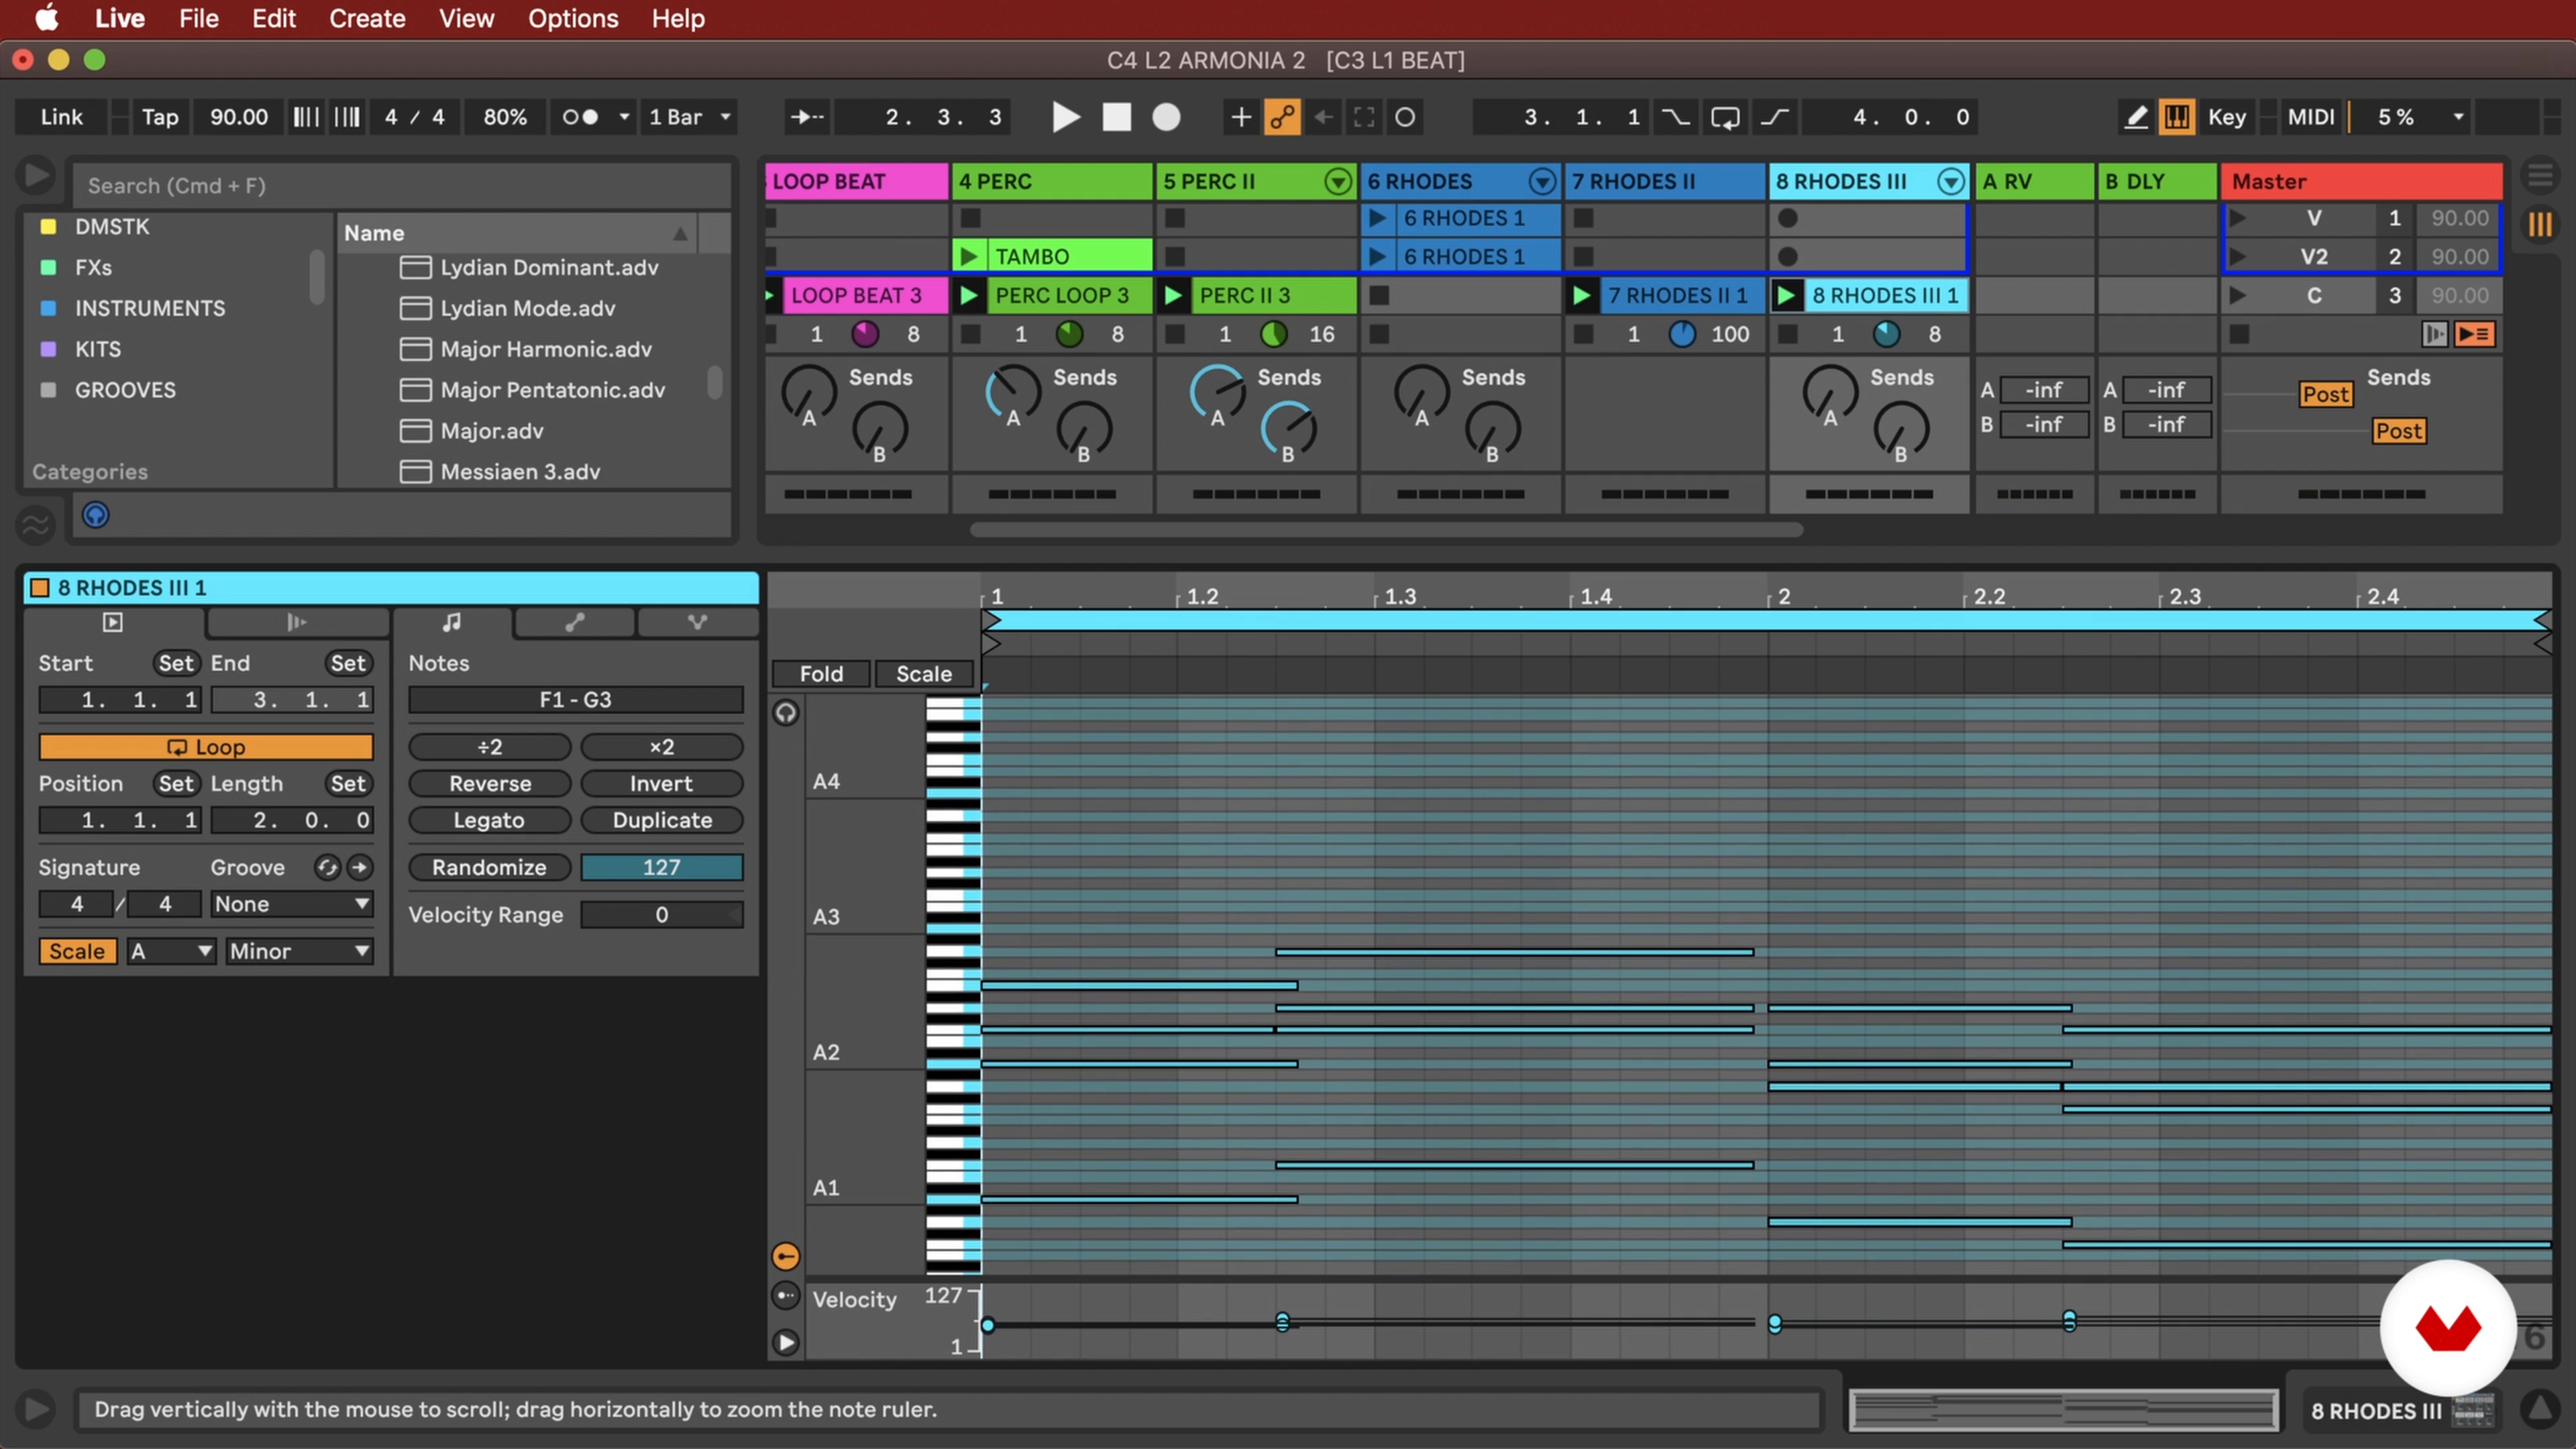Click the Reverse notes button
Image resolution: width=2576 pixels, height=1449 pixels.
pyautogui.click(x=490, y=784)
